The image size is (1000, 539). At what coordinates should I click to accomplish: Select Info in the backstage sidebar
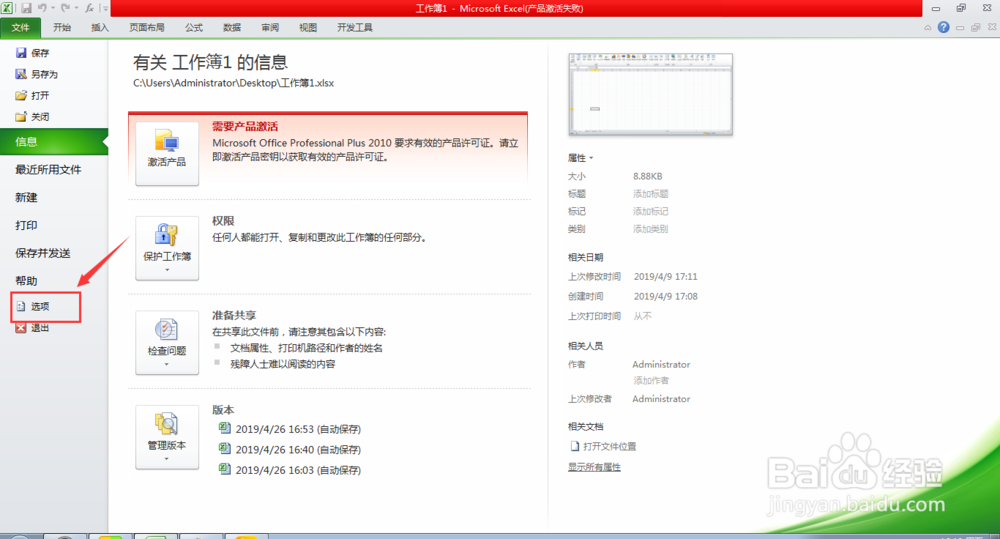point(54,142)
